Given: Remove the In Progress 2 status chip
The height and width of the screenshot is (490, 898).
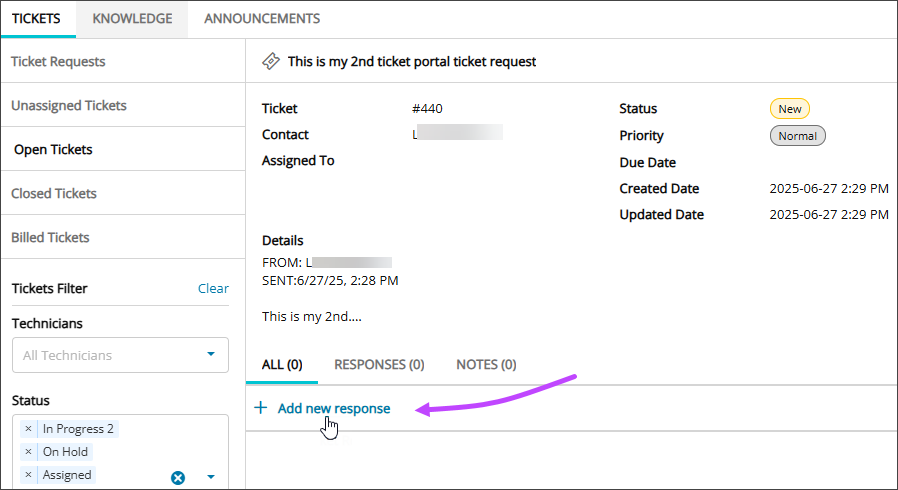Looking at the screenshot, I should pyautogui.click(x=28, y=429).
